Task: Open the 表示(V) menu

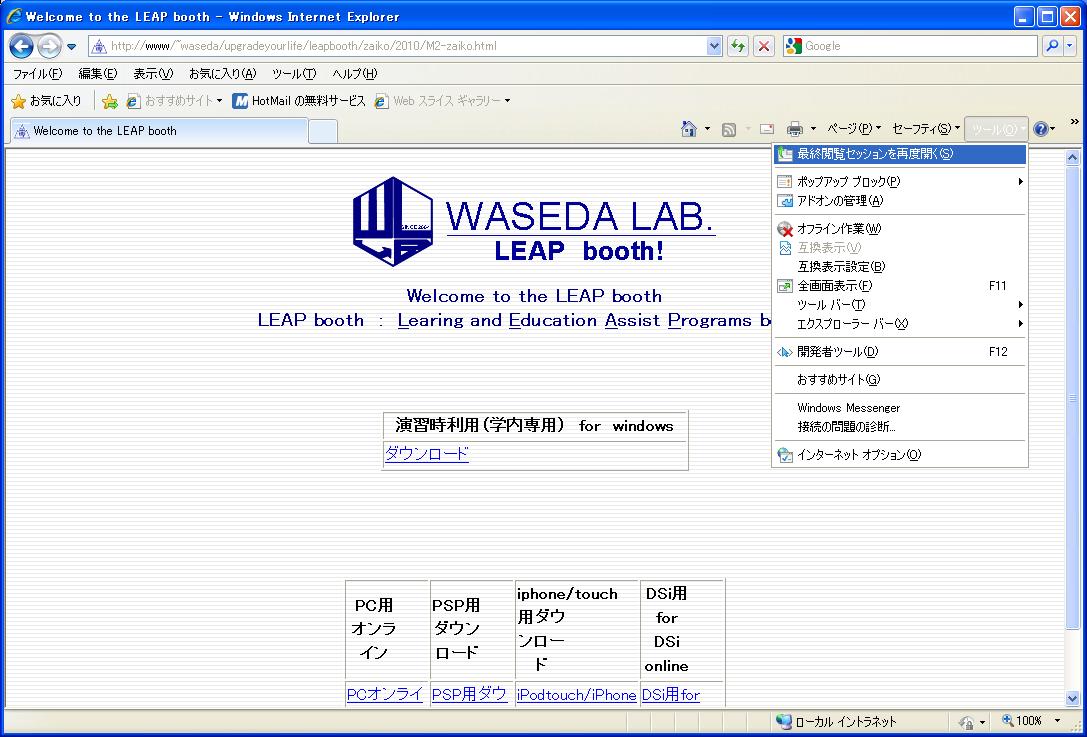Action: tap(153, 73)
